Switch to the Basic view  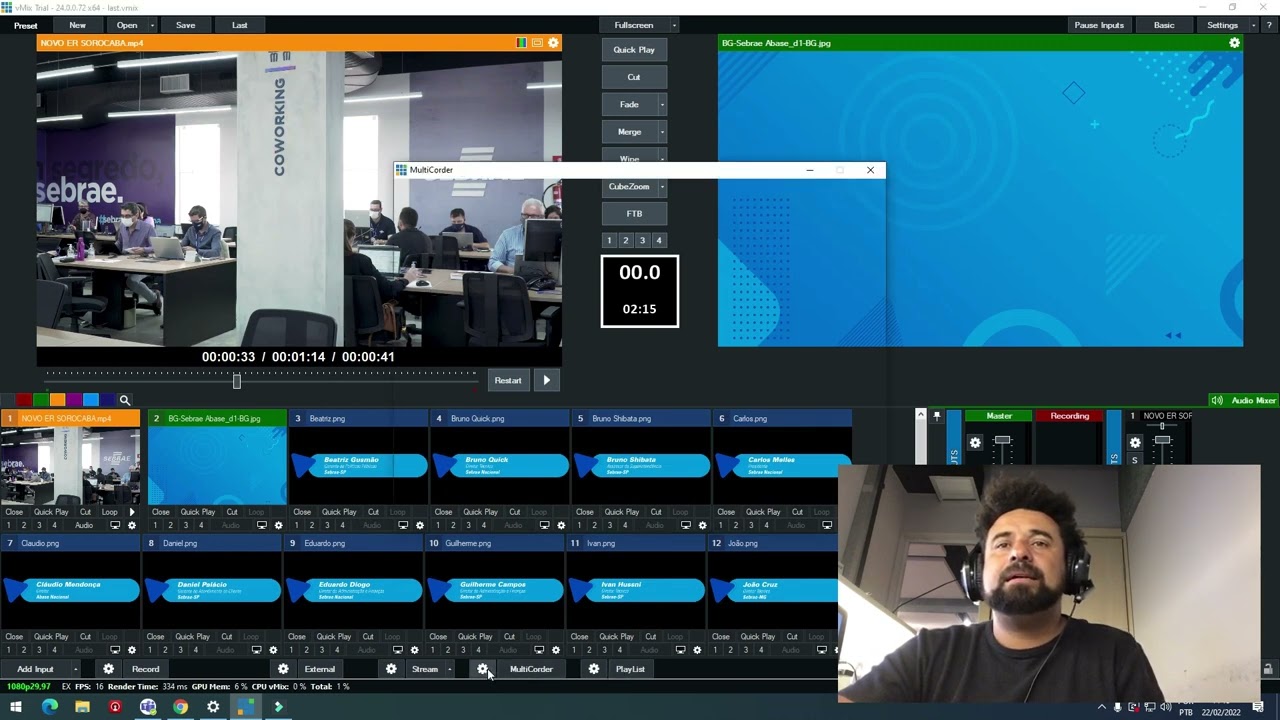pyautogui.click(x=1164, y=25)
